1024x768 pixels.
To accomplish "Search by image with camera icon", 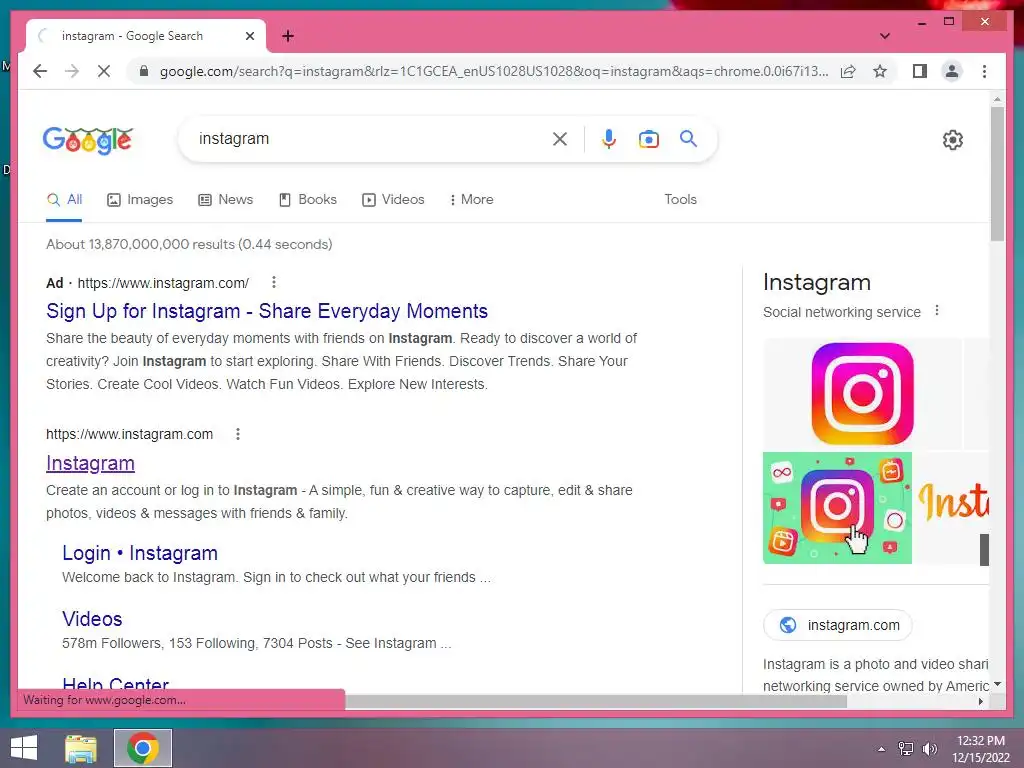I will pyautogui.click(x=648, y=138).
